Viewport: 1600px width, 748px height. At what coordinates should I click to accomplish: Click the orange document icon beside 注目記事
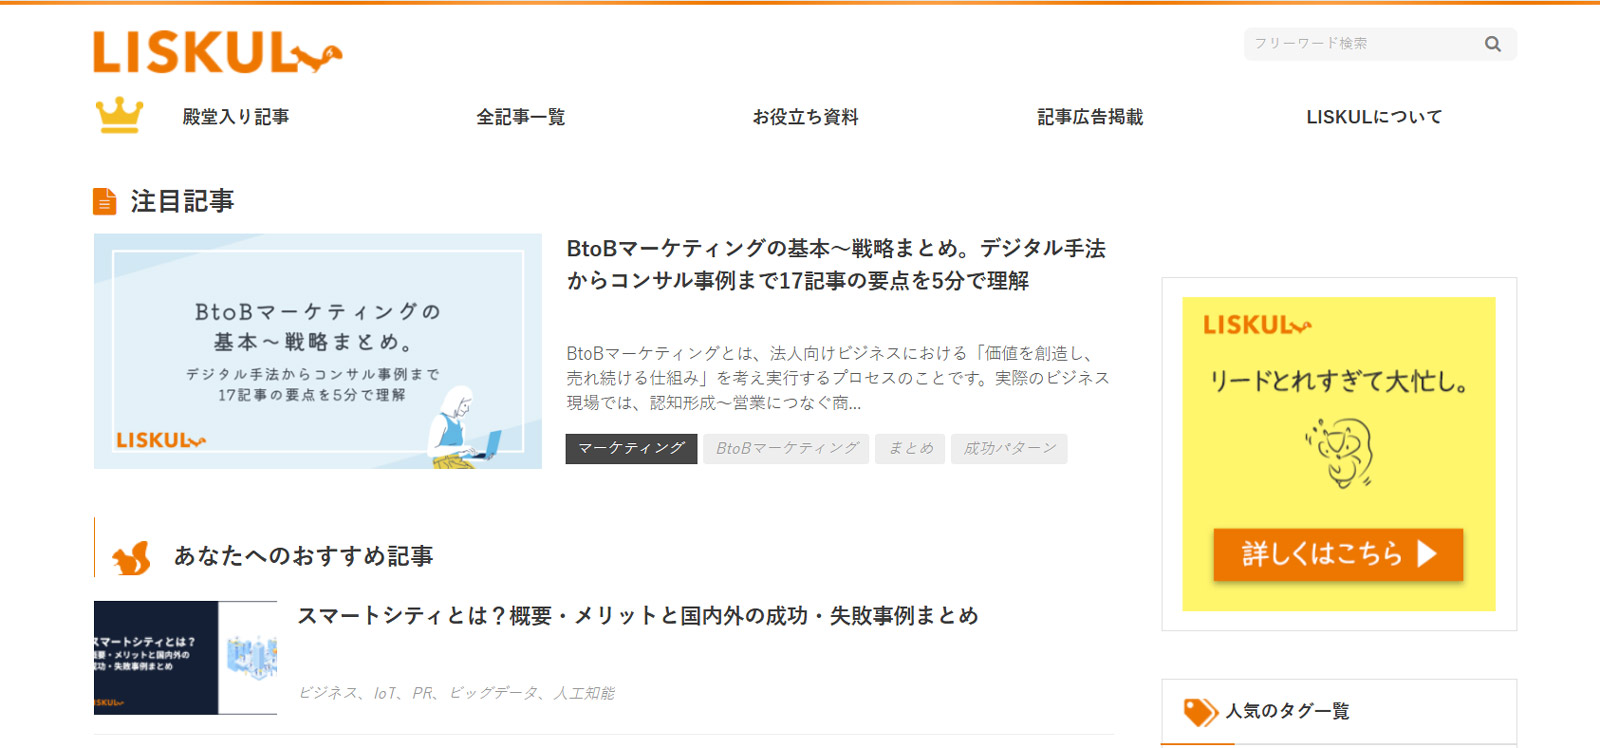(x=105, y=201)
